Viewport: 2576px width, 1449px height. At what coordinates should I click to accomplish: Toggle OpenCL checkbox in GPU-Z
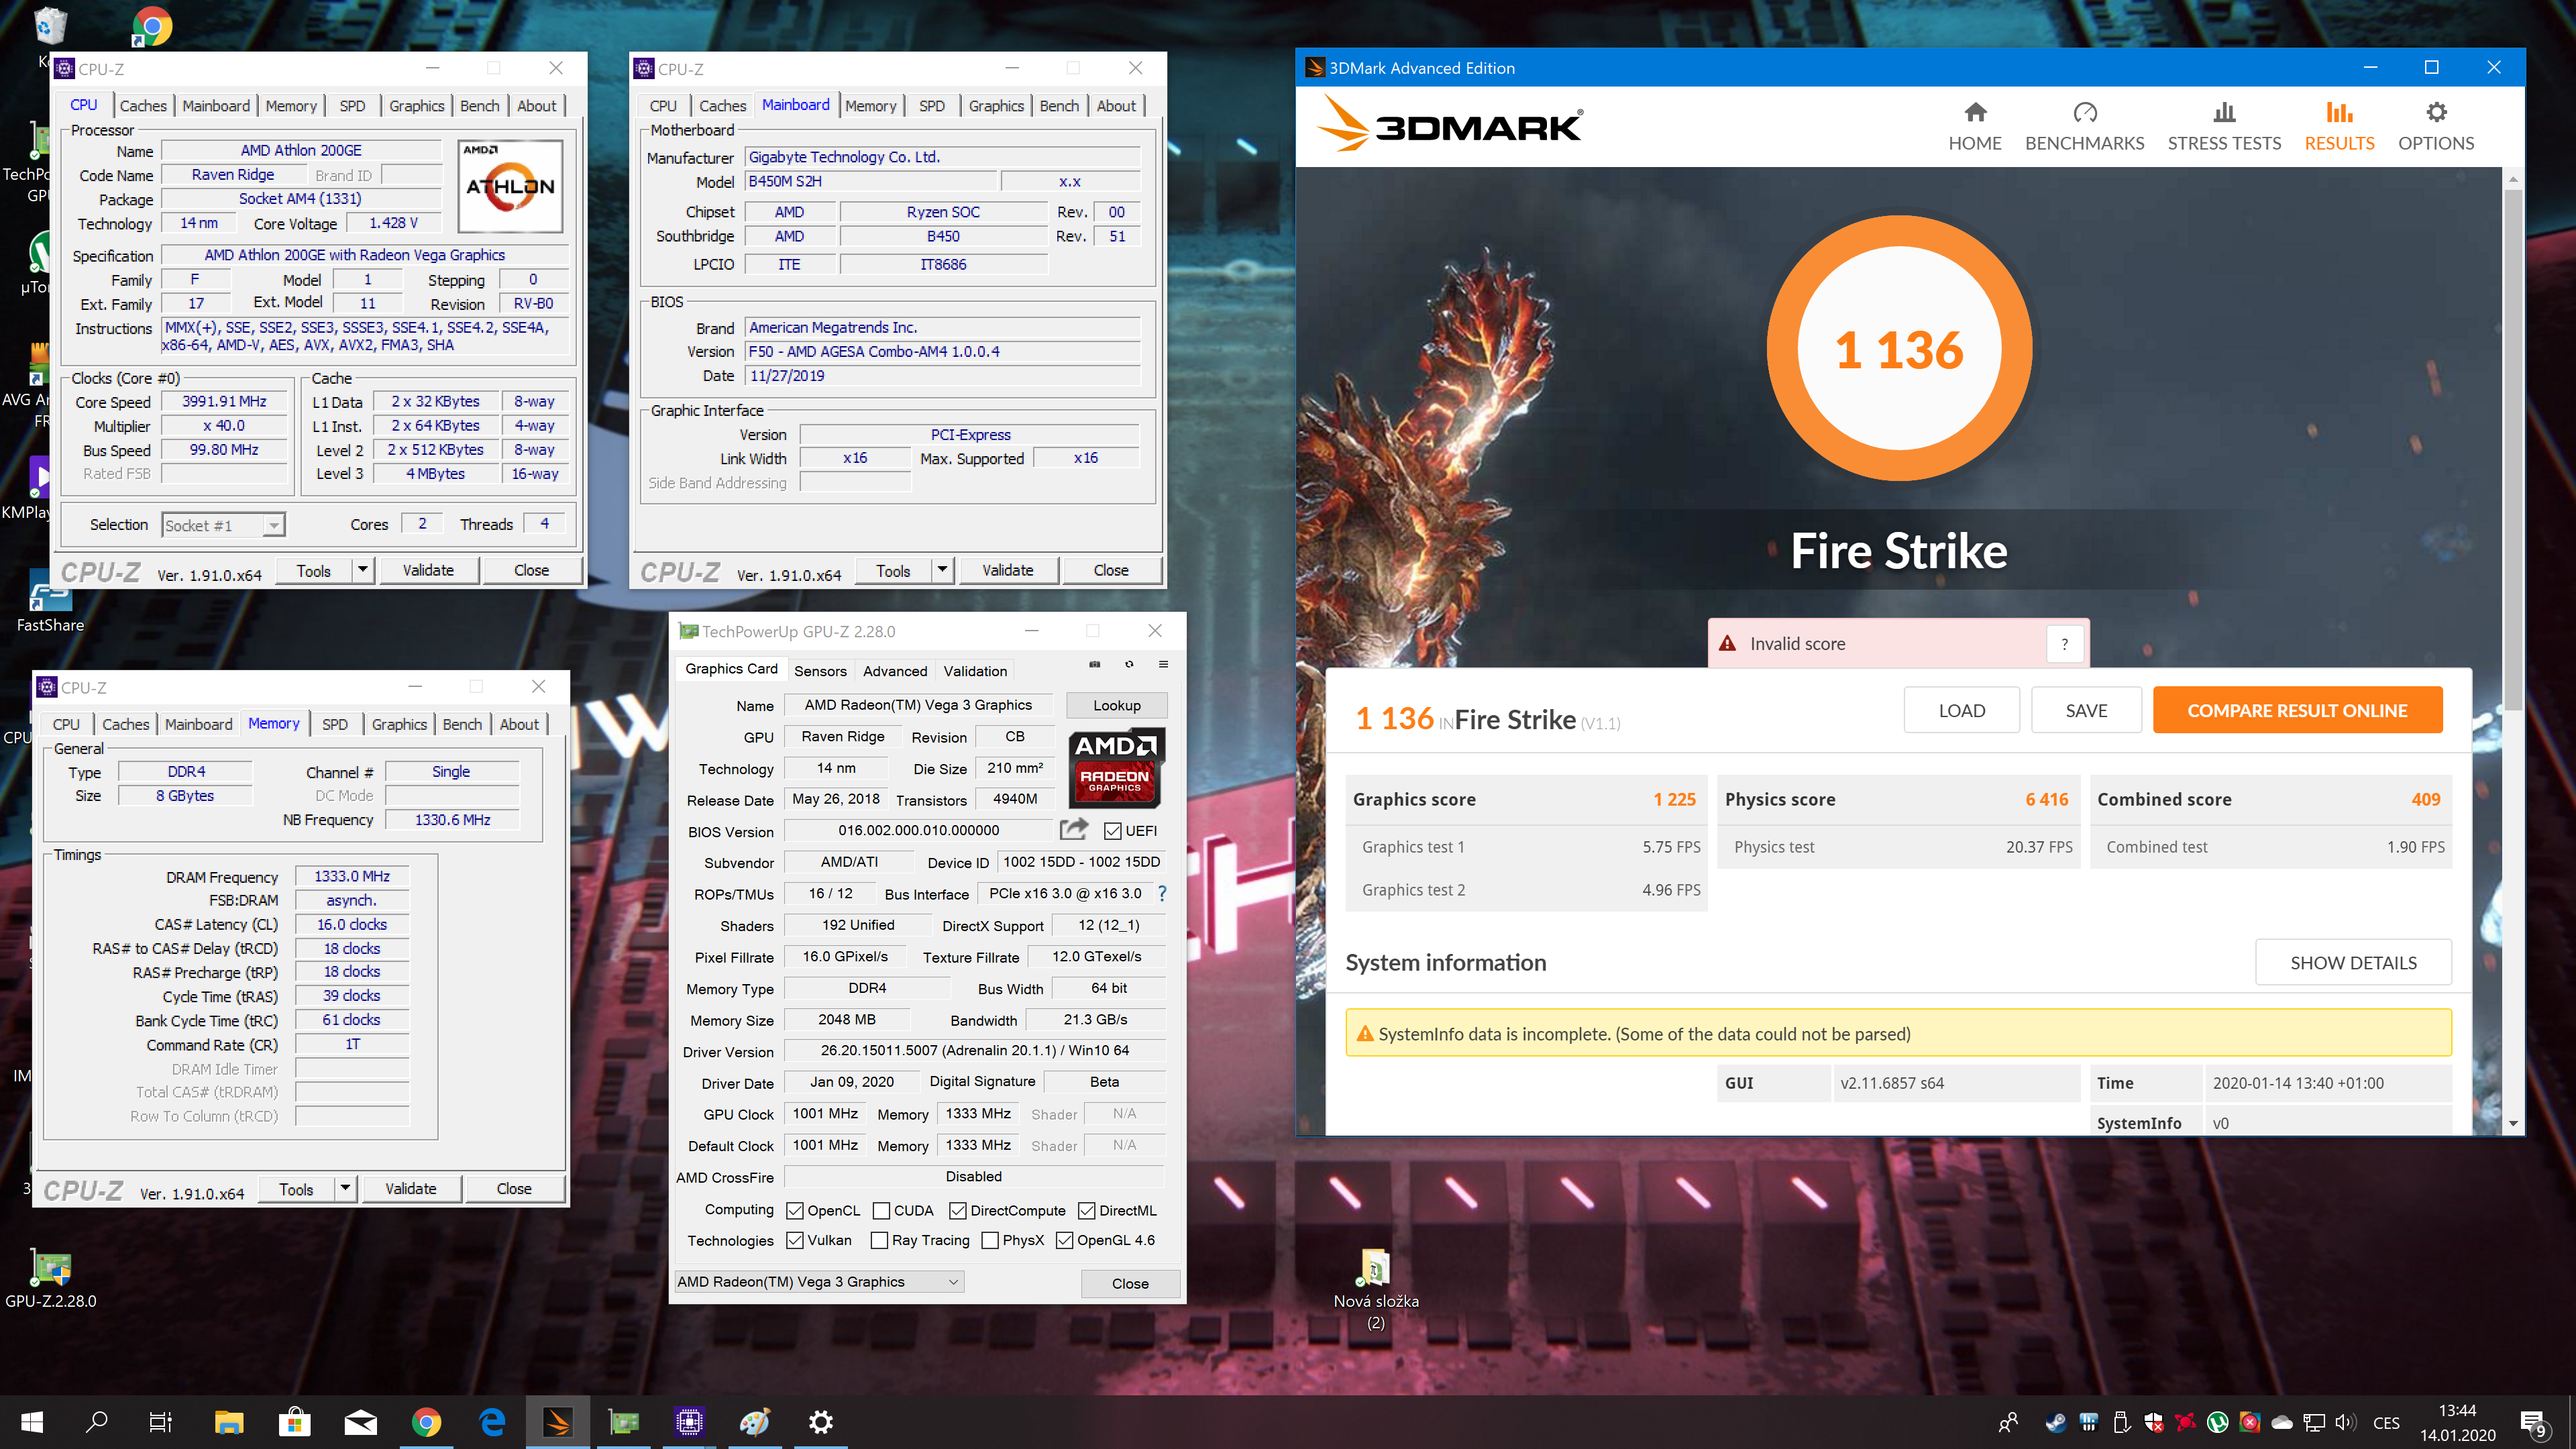pos(795,1210)
